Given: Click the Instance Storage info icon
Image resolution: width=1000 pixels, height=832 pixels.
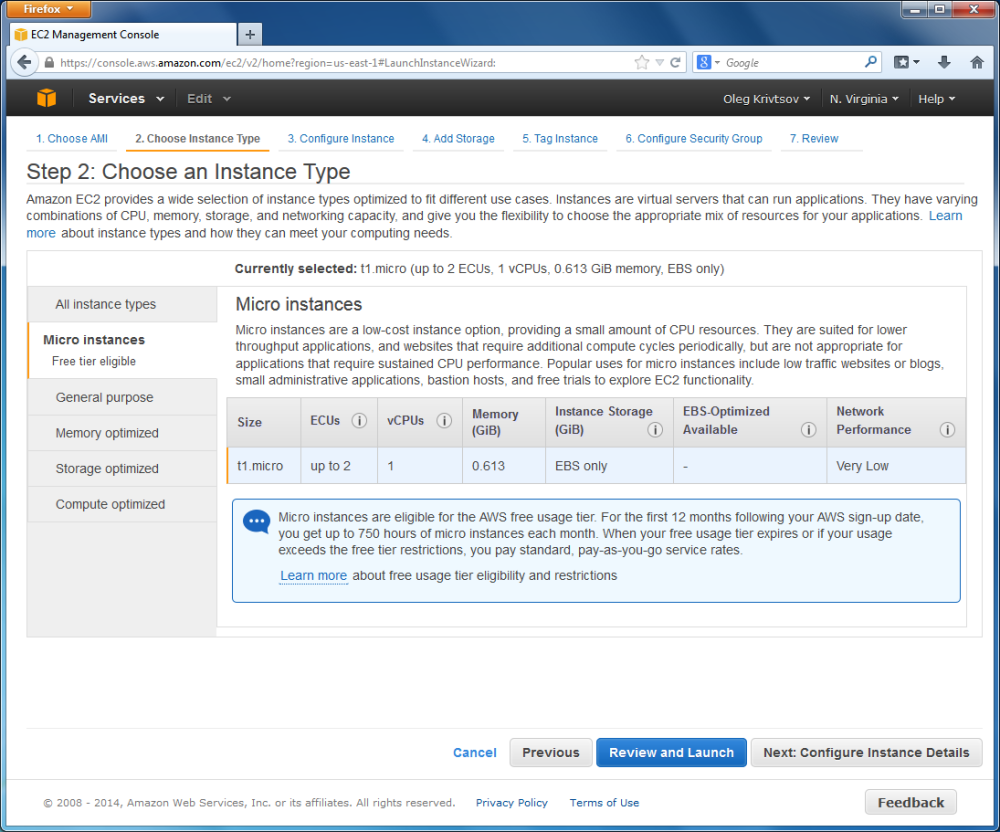Looking at the screenshot, I should coord(655,430).
